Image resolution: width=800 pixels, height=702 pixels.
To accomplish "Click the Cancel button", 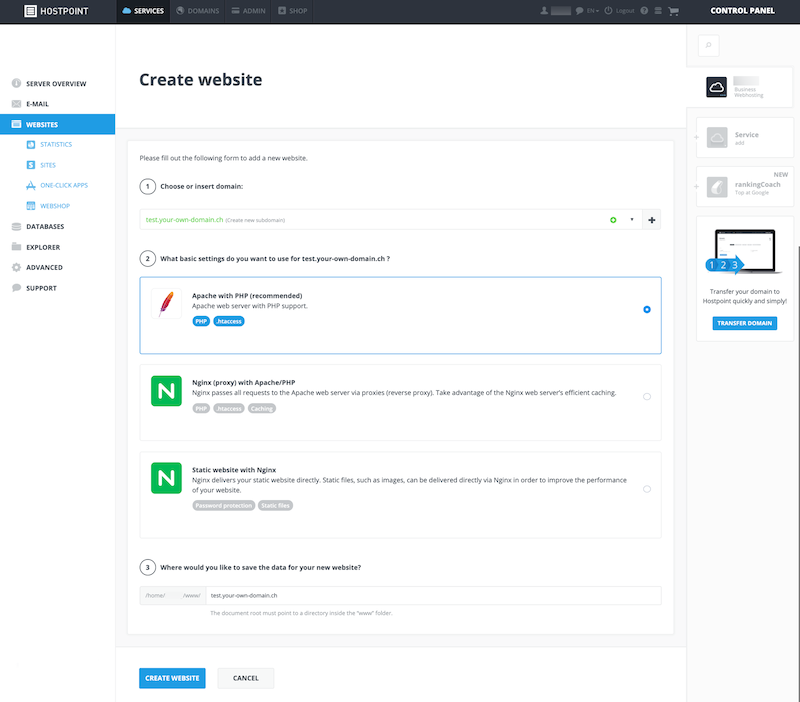I will click(x=246, y=678).
